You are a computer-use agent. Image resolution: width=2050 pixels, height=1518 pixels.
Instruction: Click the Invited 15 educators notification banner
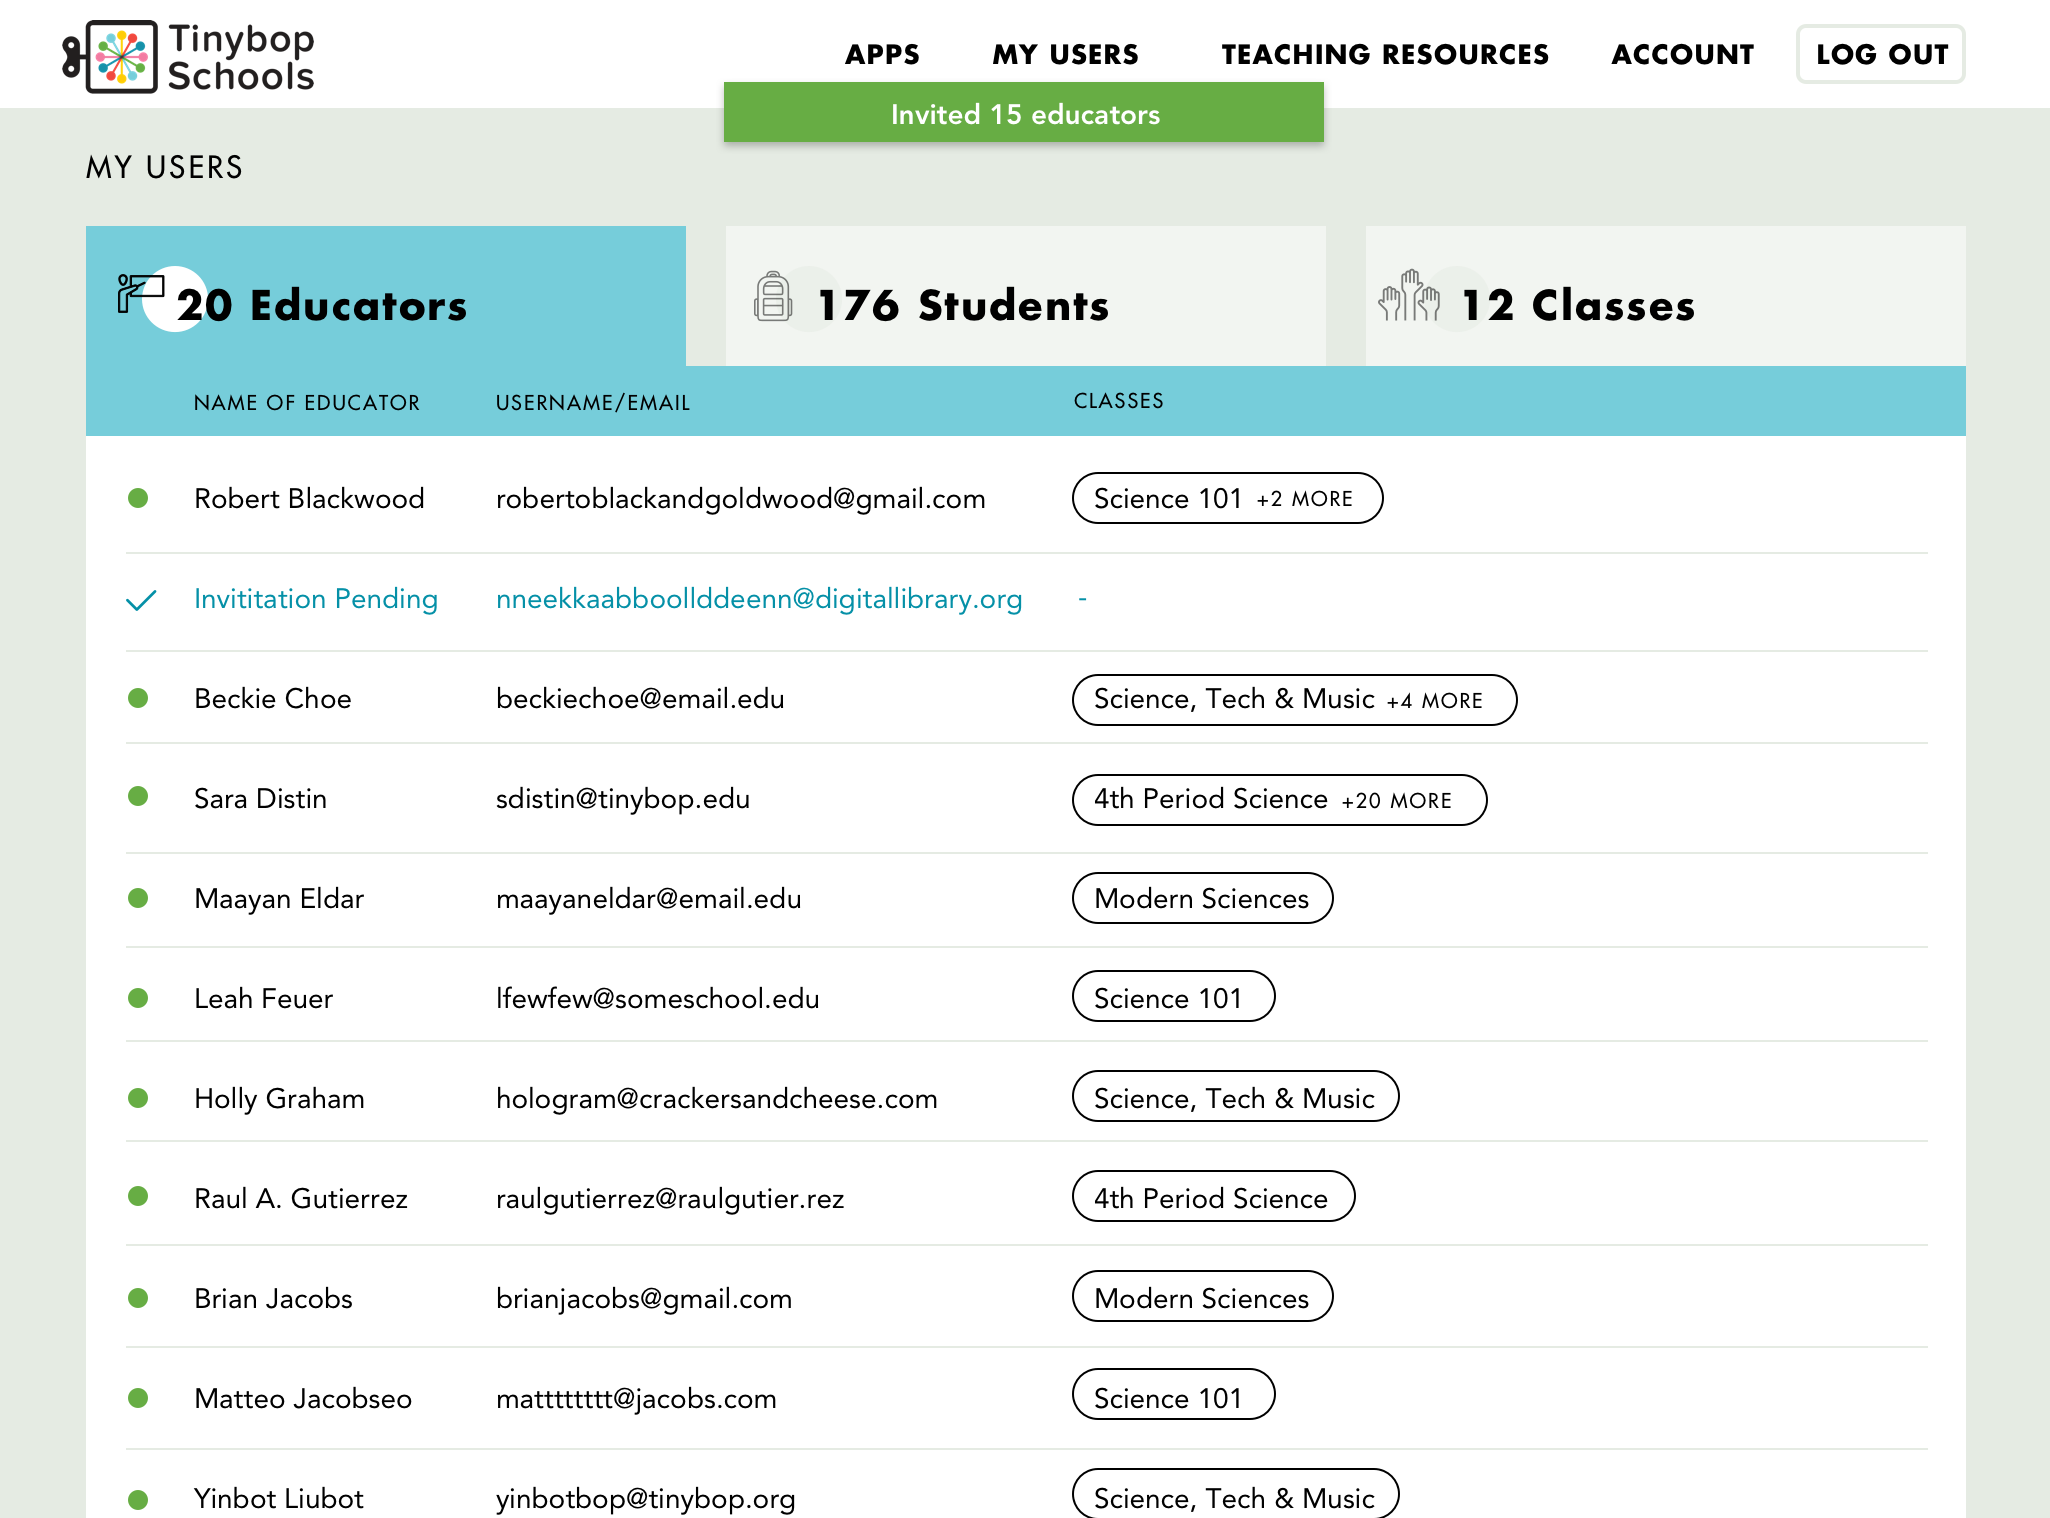[x=1024, y=113]
